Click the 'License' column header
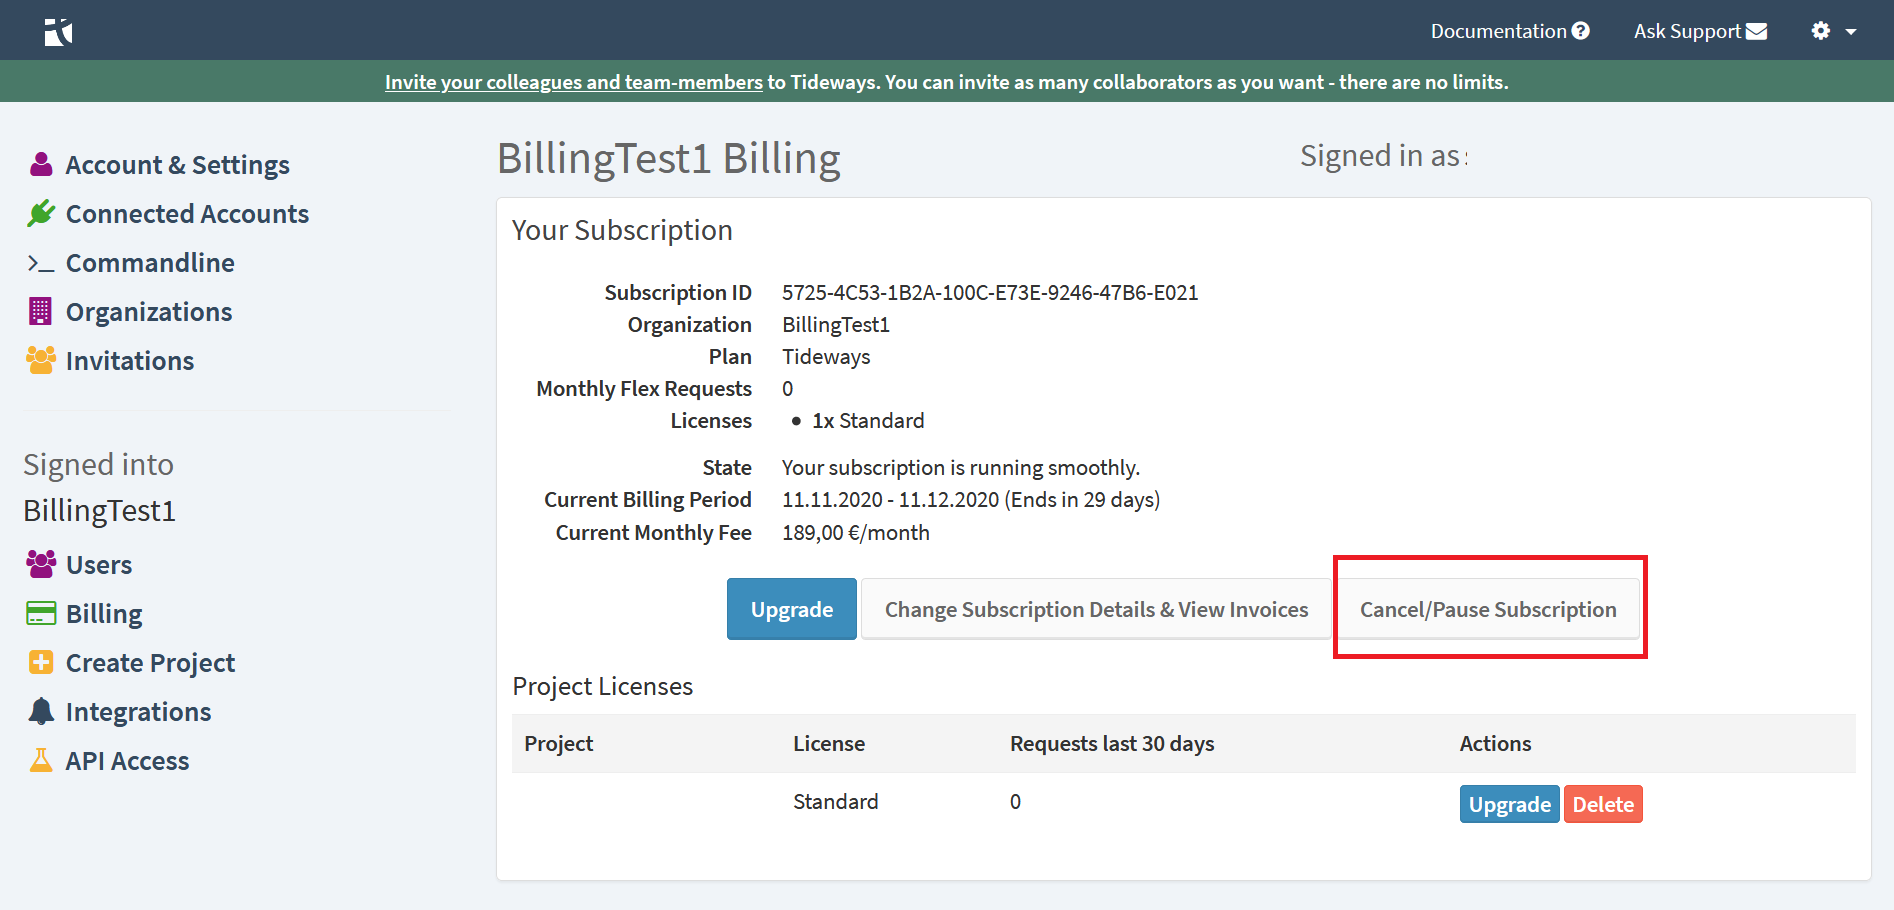1894x910 pixels. [829, 743]
